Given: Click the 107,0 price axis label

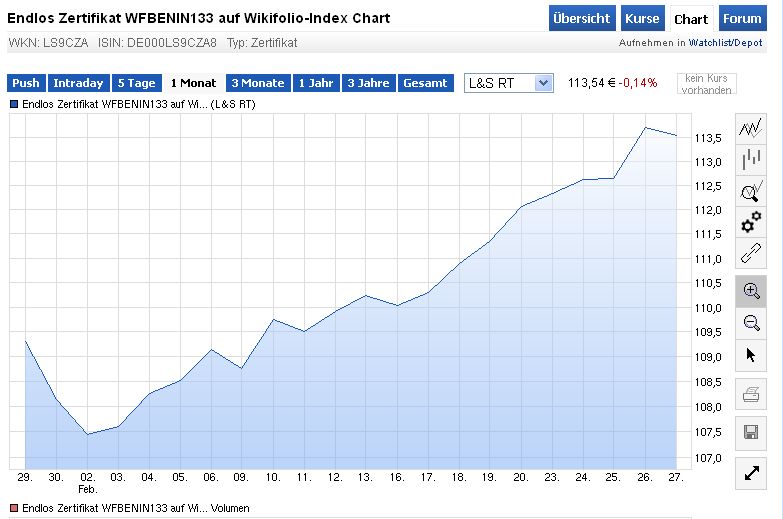Looking at the screenshot, I should [708, 458].
